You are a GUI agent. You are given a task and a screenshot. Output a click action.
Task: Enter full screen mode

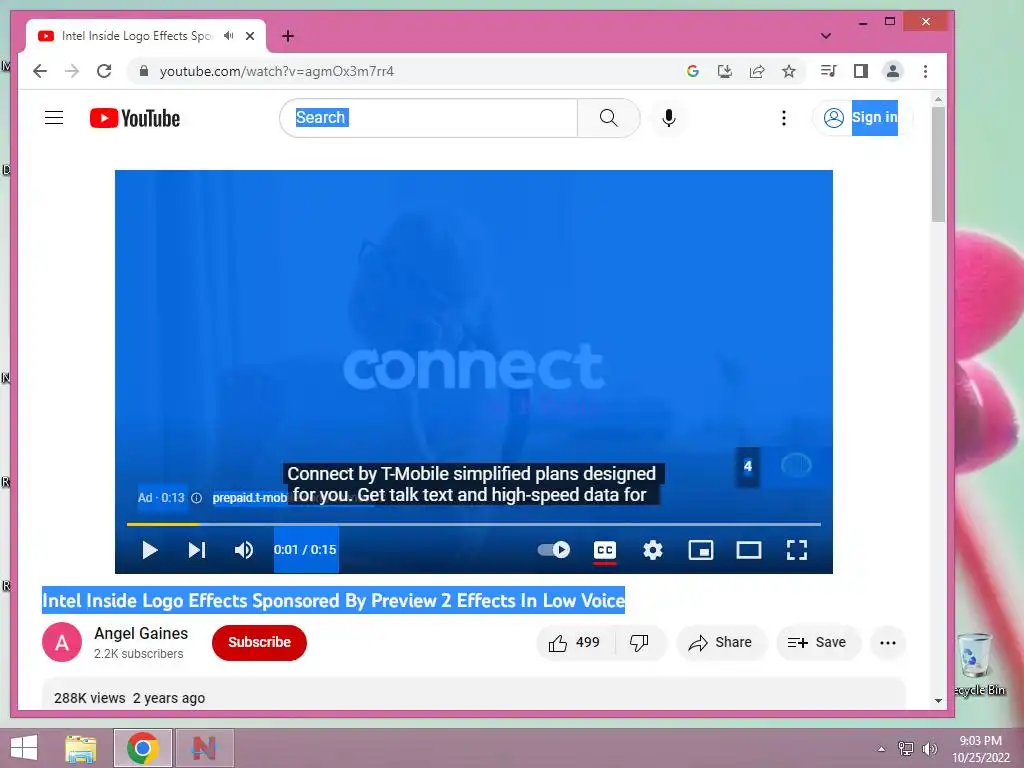797,550
